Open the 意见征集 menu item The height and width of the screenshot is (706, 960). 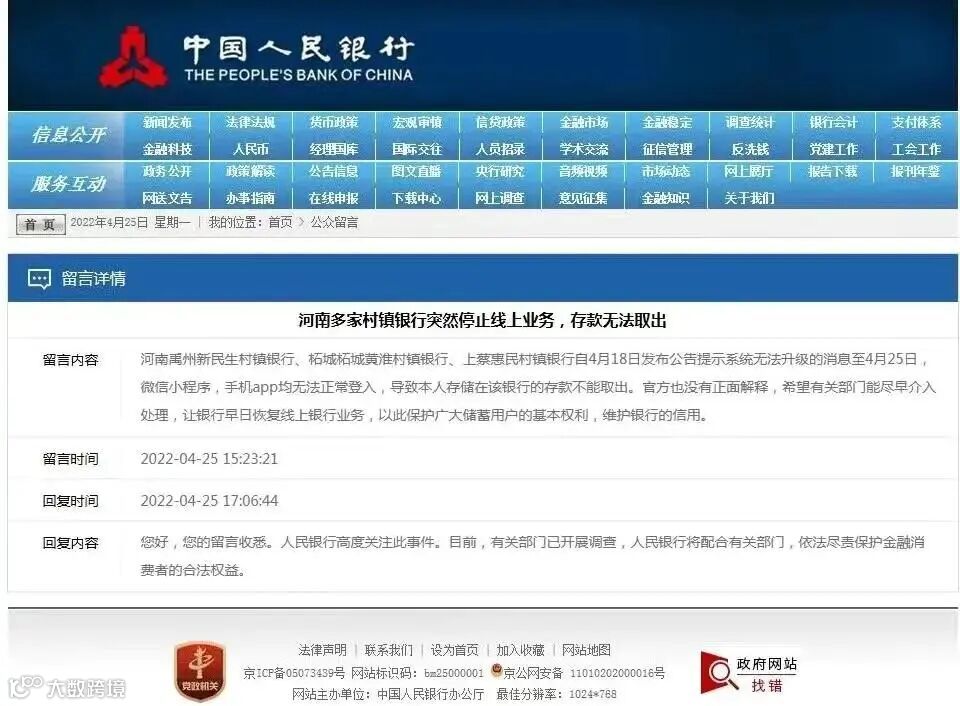(583, 198)
